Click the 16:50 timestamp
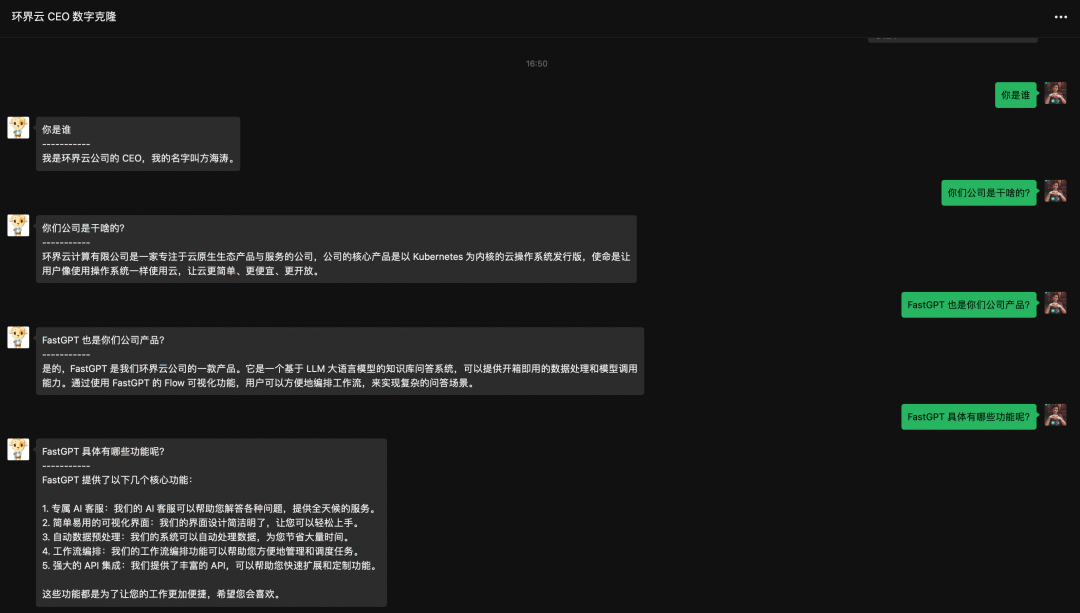 [537, 63]
